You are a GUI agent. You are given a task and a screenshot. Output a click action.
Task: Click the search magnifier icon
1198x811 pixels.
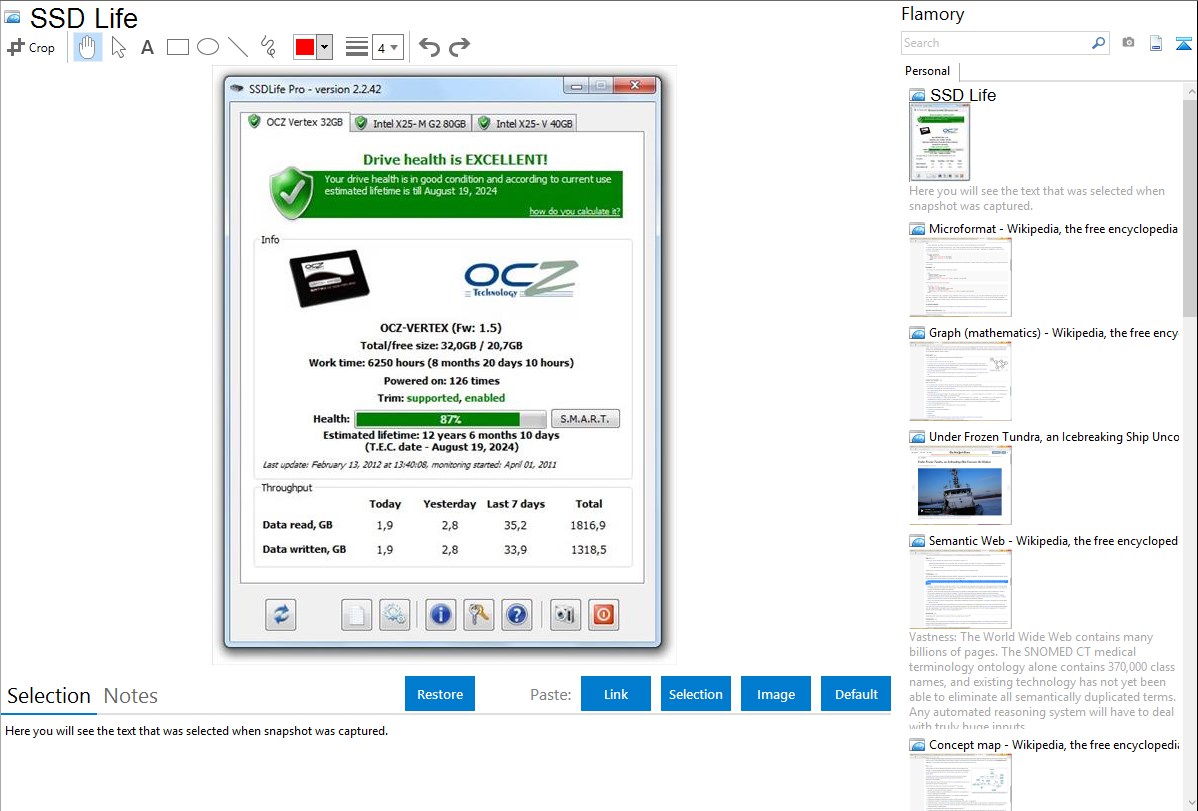pyautogui.click(x=1099, y=43)
